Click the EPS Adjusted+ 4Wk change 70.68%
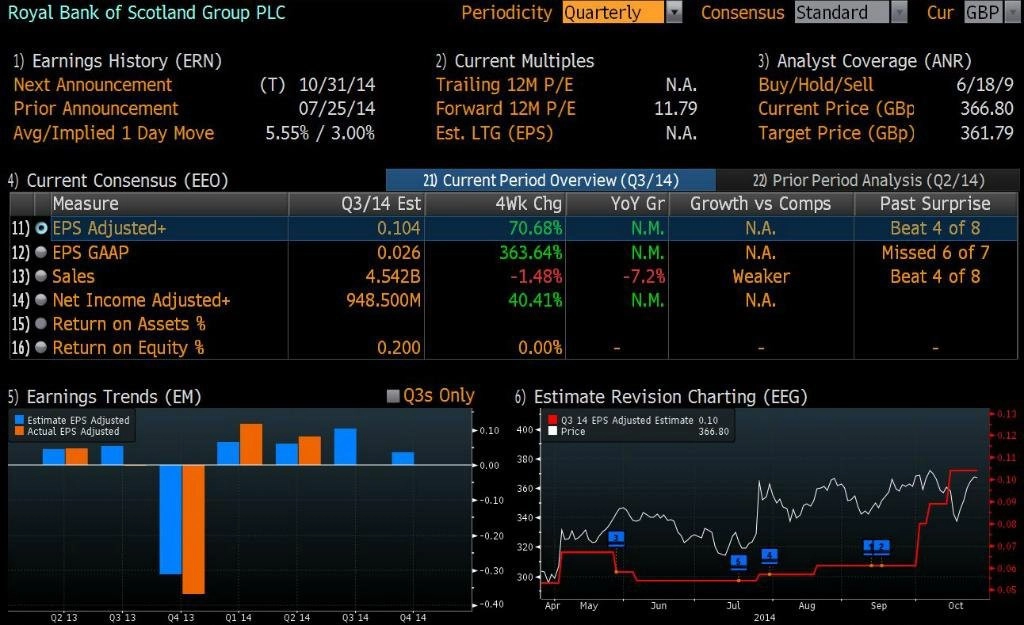 (536, 228)
